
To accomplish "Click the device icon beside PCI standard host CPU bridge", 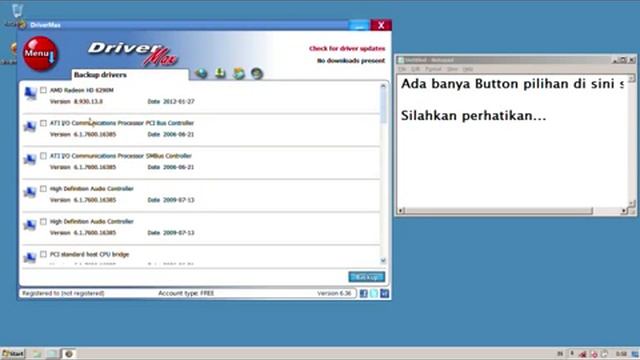I will point(30,257).
